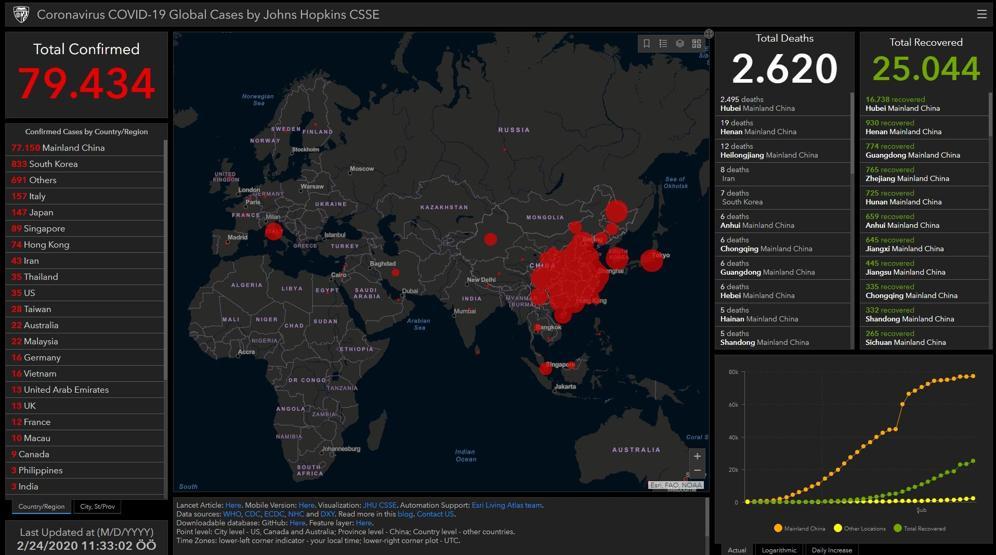Click the red case circle near Baghdad
This screenshot has width=996, height=555.
(395, 272)
